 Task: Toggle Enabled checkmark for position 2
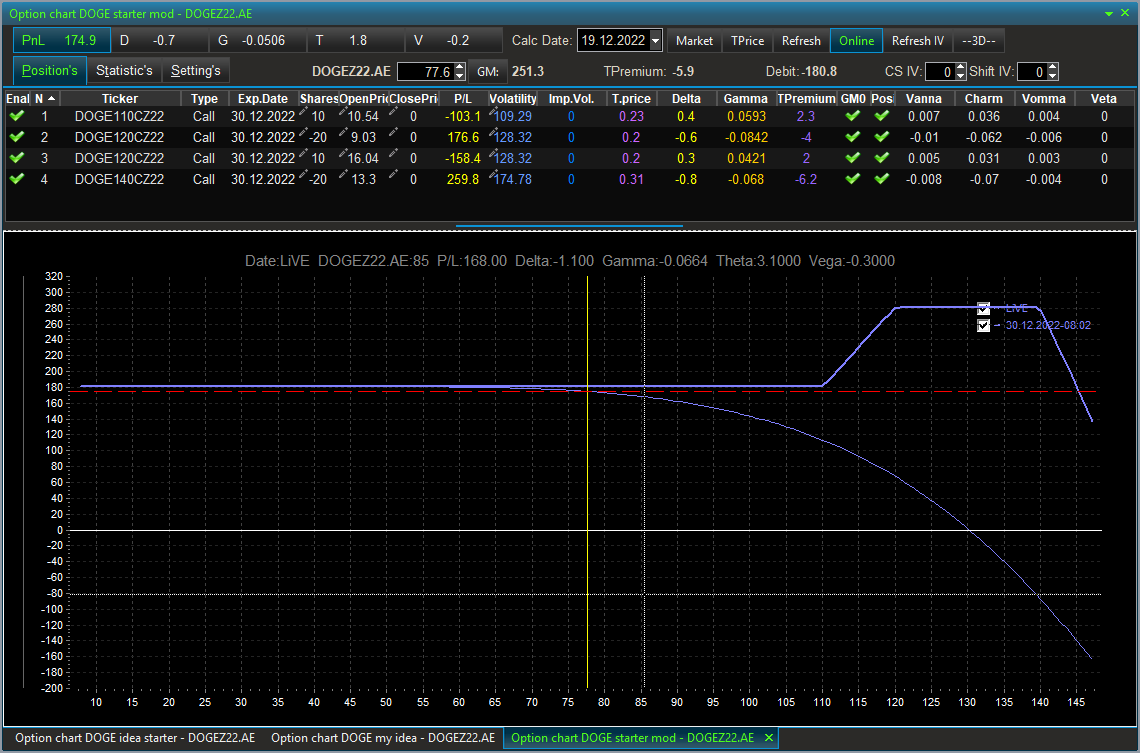17,137
